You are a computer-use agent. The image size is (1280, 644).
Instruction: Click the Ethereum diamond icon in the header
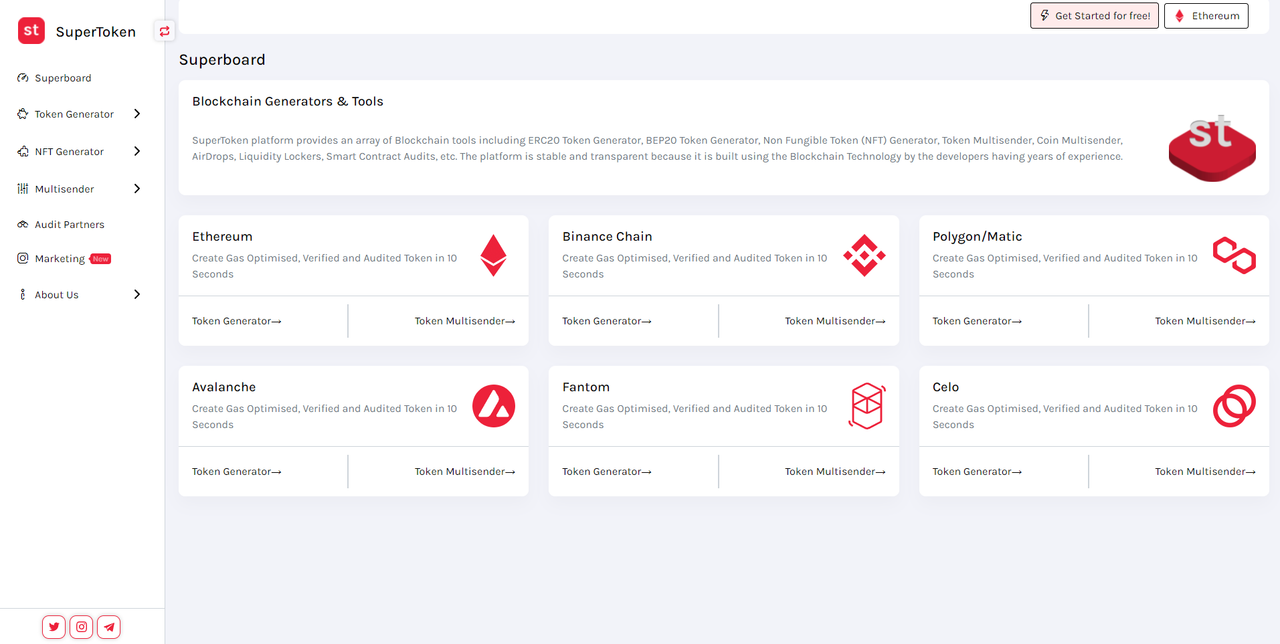pos(1179,16)
